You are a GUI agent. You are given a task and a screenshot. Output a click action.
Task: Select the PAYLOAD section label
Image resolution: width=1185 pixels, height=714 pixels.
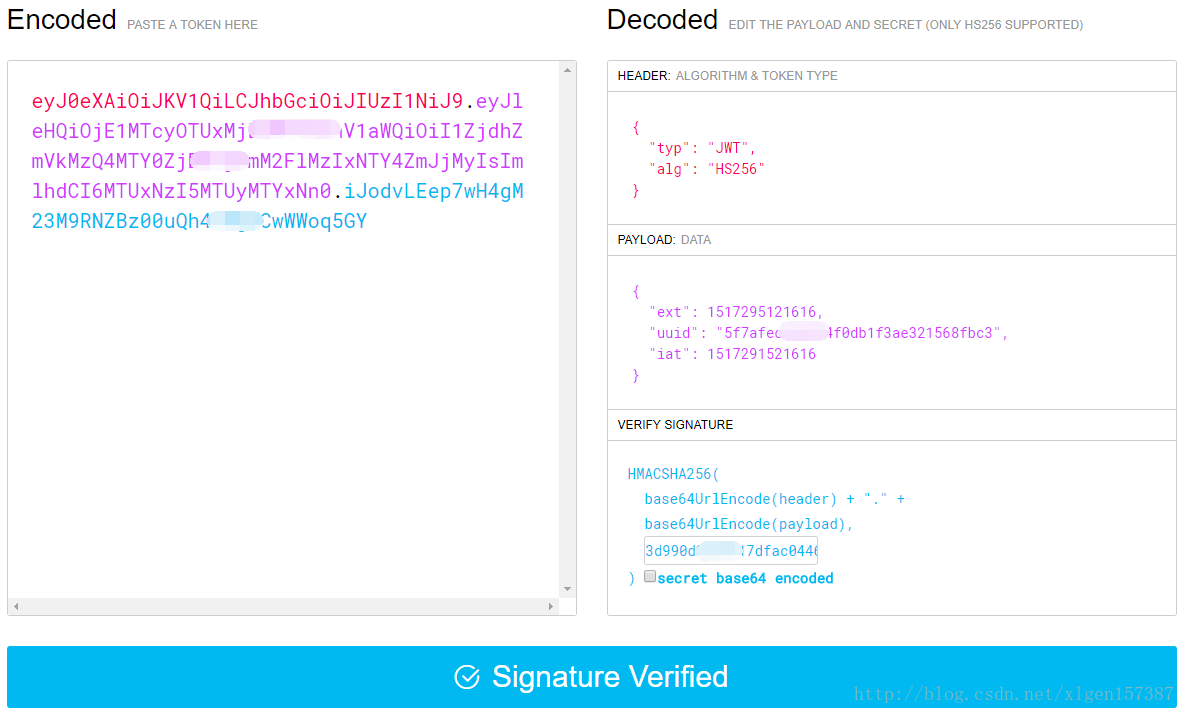click(646, 240)
